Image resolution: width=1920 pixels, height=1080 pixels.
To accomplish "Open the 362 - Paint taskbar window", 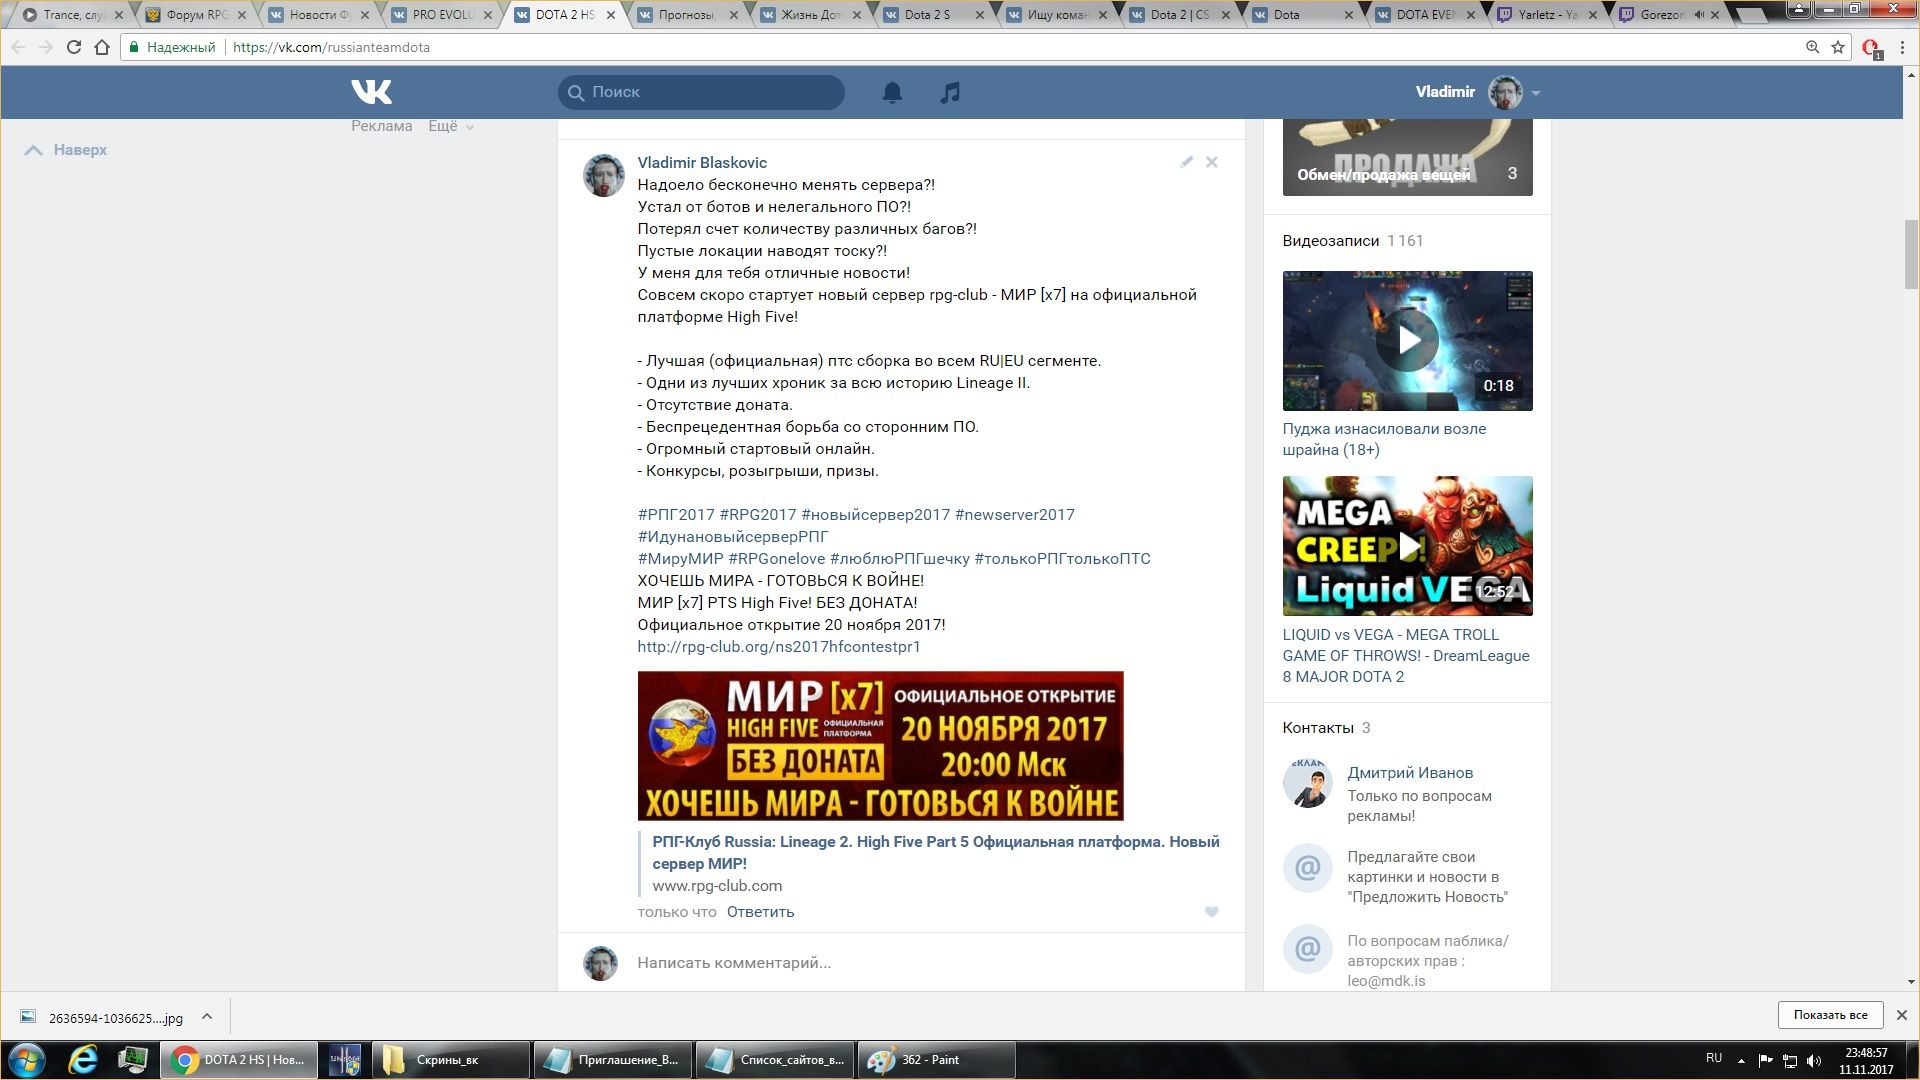I will click(936, 1060).
